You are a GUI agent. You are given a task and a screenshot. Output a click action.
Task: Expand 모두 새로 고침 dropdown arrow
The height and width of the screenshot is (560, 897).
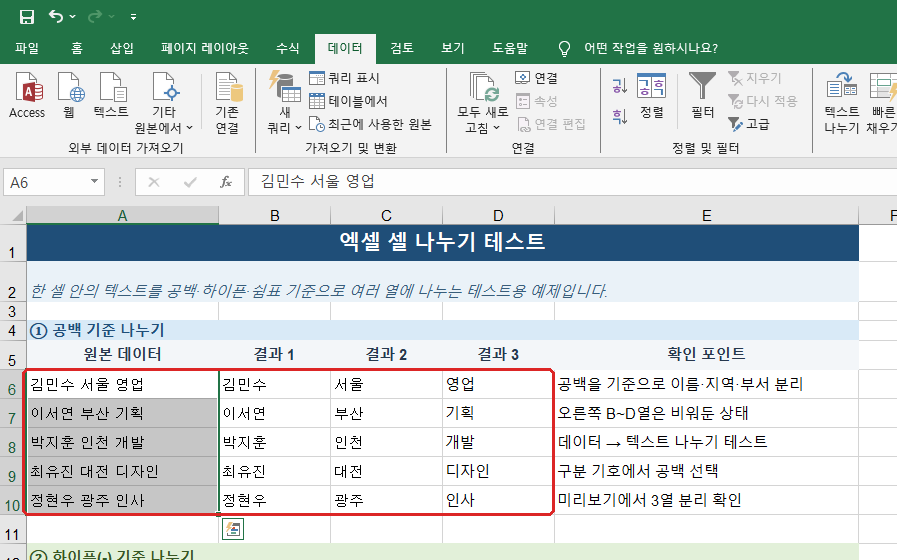click(x=496, y=127)
